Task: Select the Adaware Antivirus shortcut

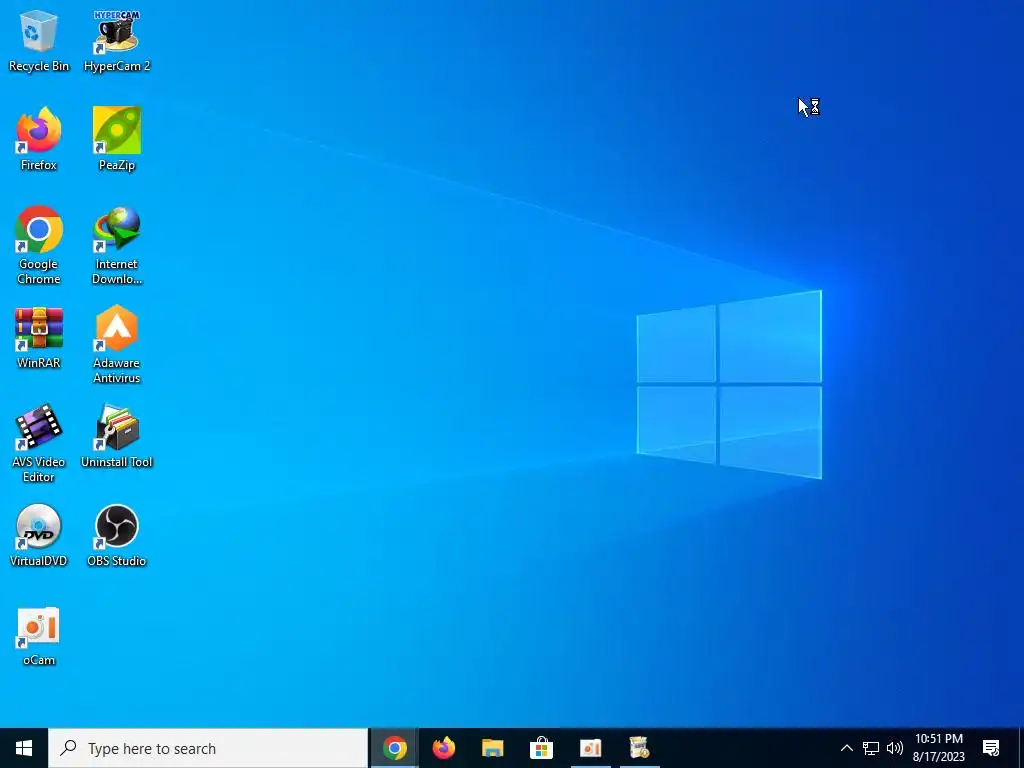Action: pyautogui.click(x=117, y=345)
